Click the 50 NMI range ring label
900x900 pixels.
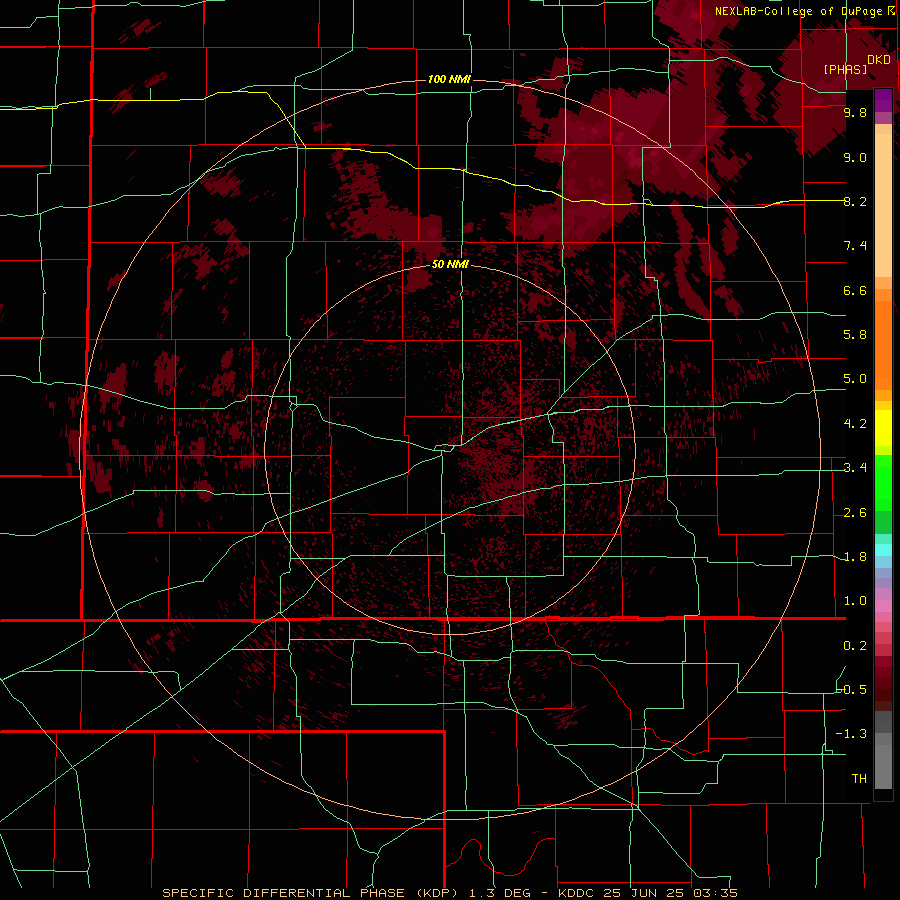pos(450,265)
